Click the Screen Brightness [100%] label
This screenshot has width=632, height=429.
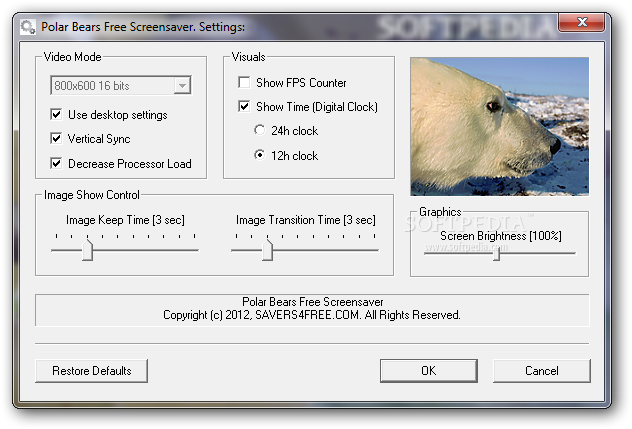tap(501, 236)
